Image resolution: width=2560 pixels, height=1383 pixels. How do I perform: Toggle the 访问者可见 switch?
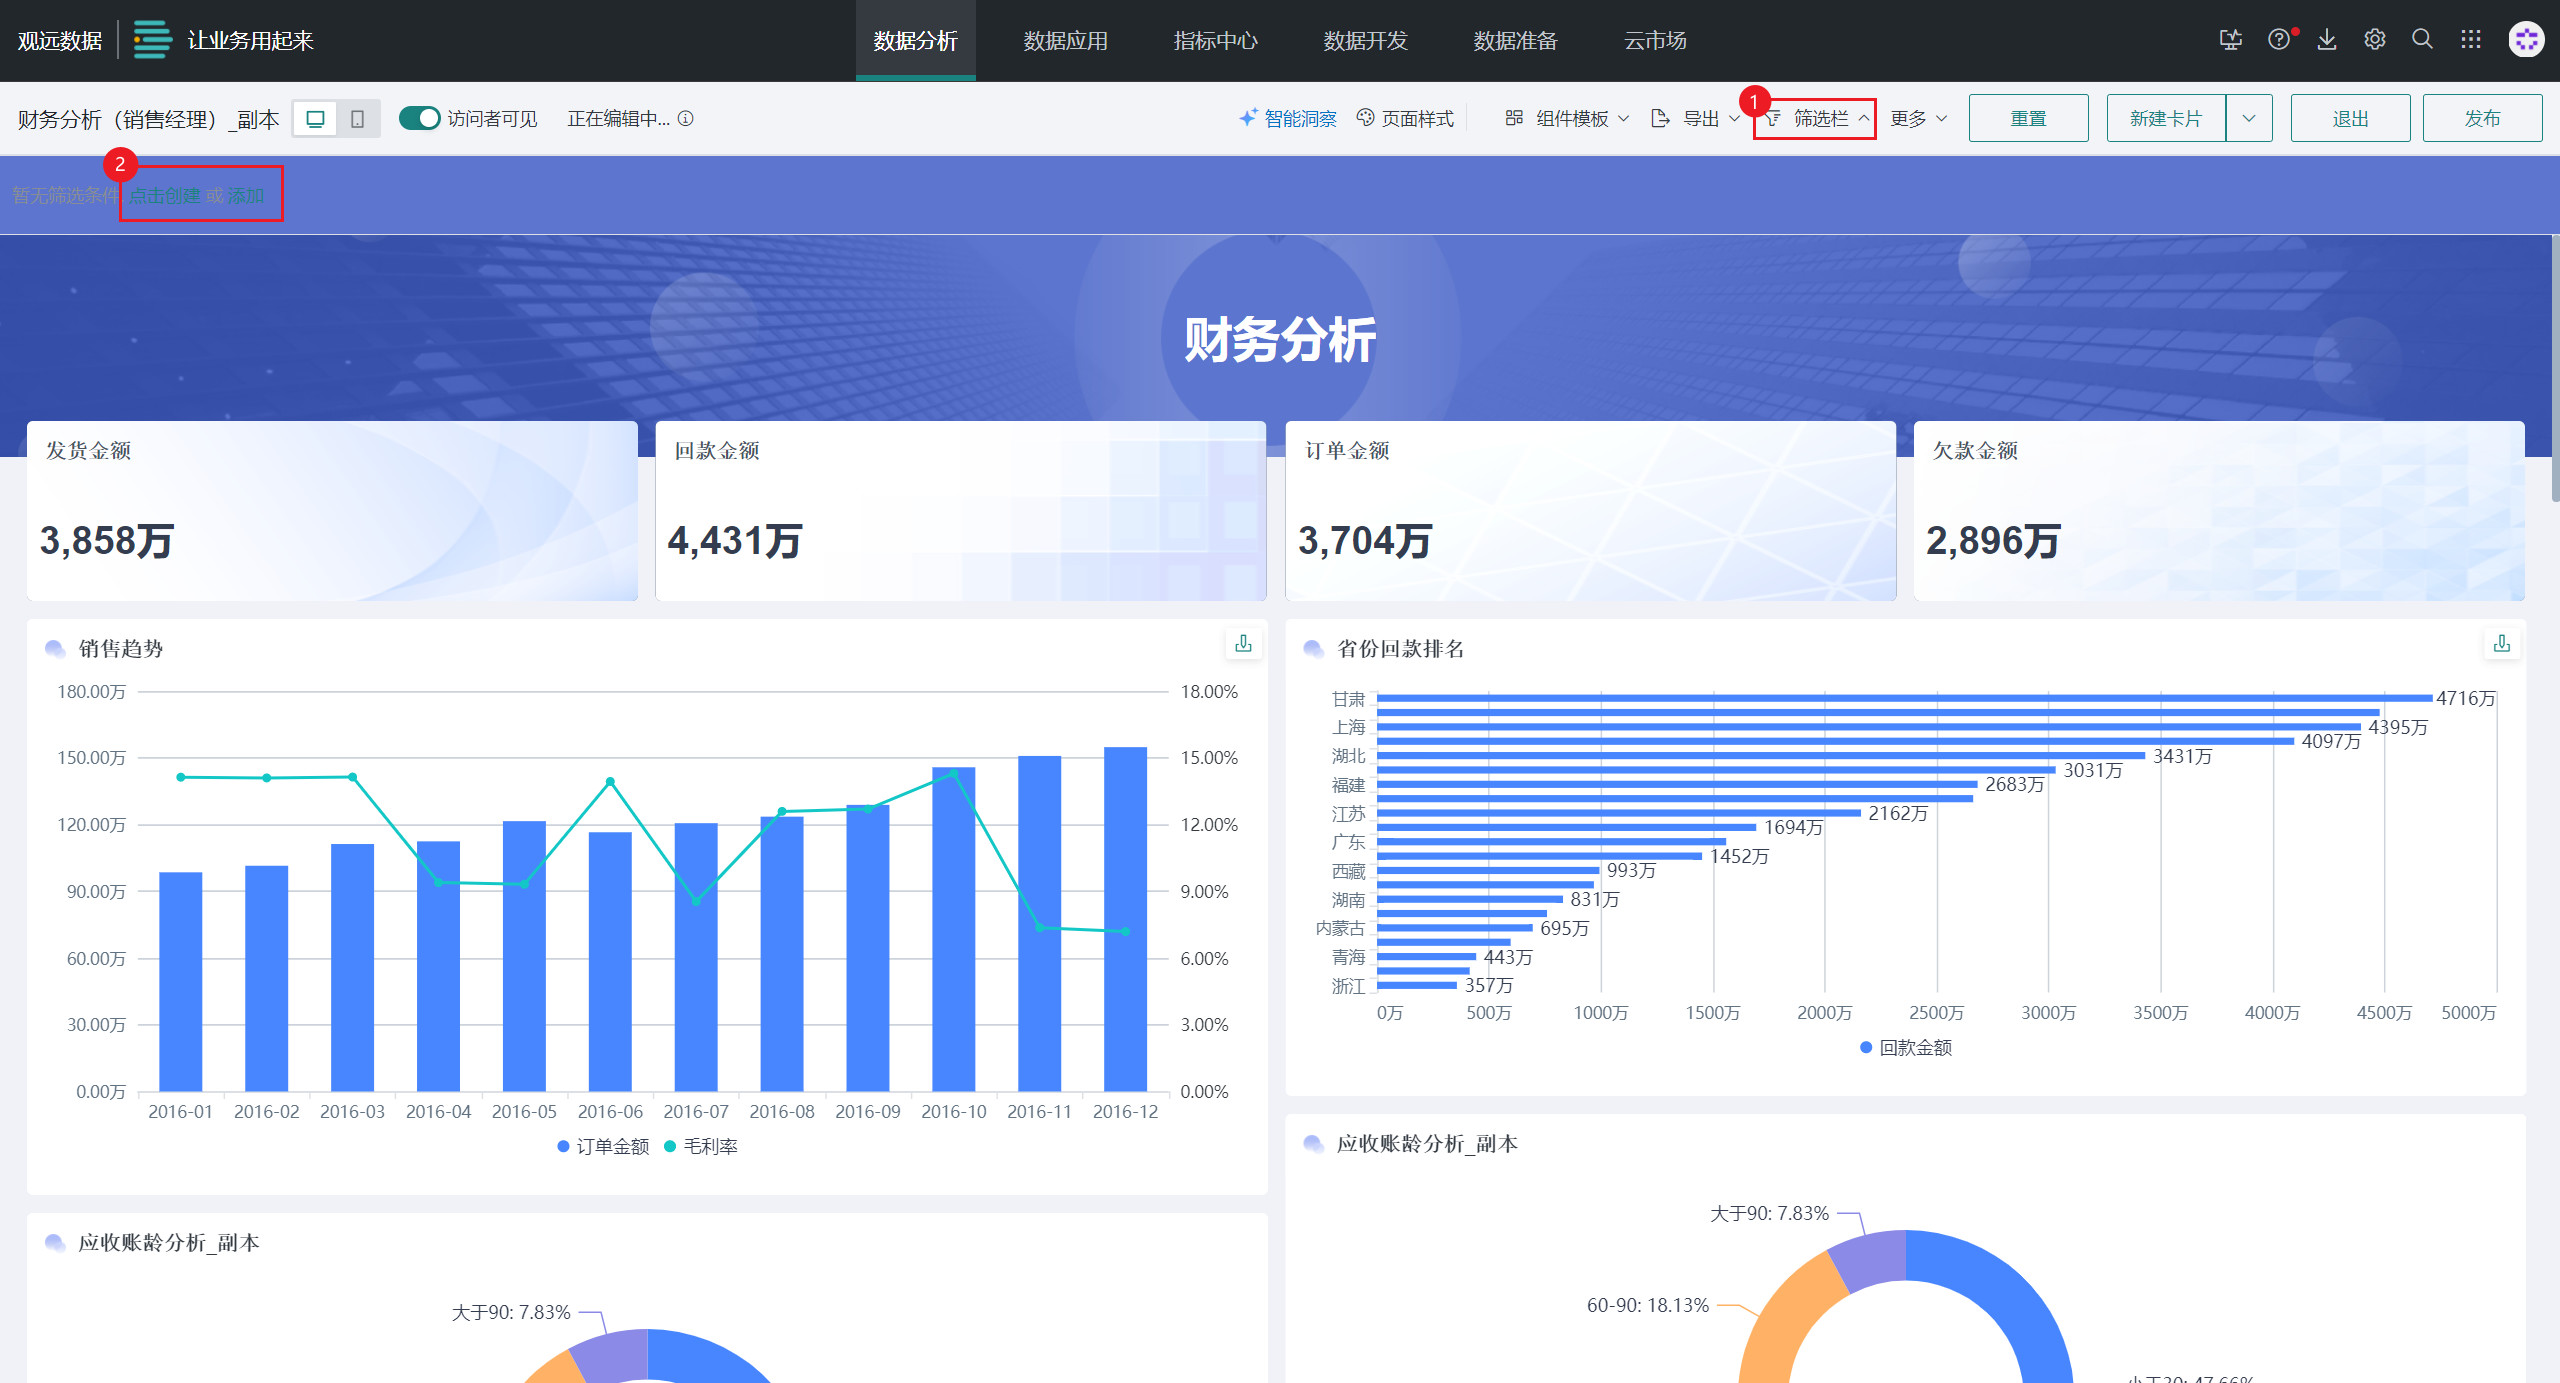[419, 119]
